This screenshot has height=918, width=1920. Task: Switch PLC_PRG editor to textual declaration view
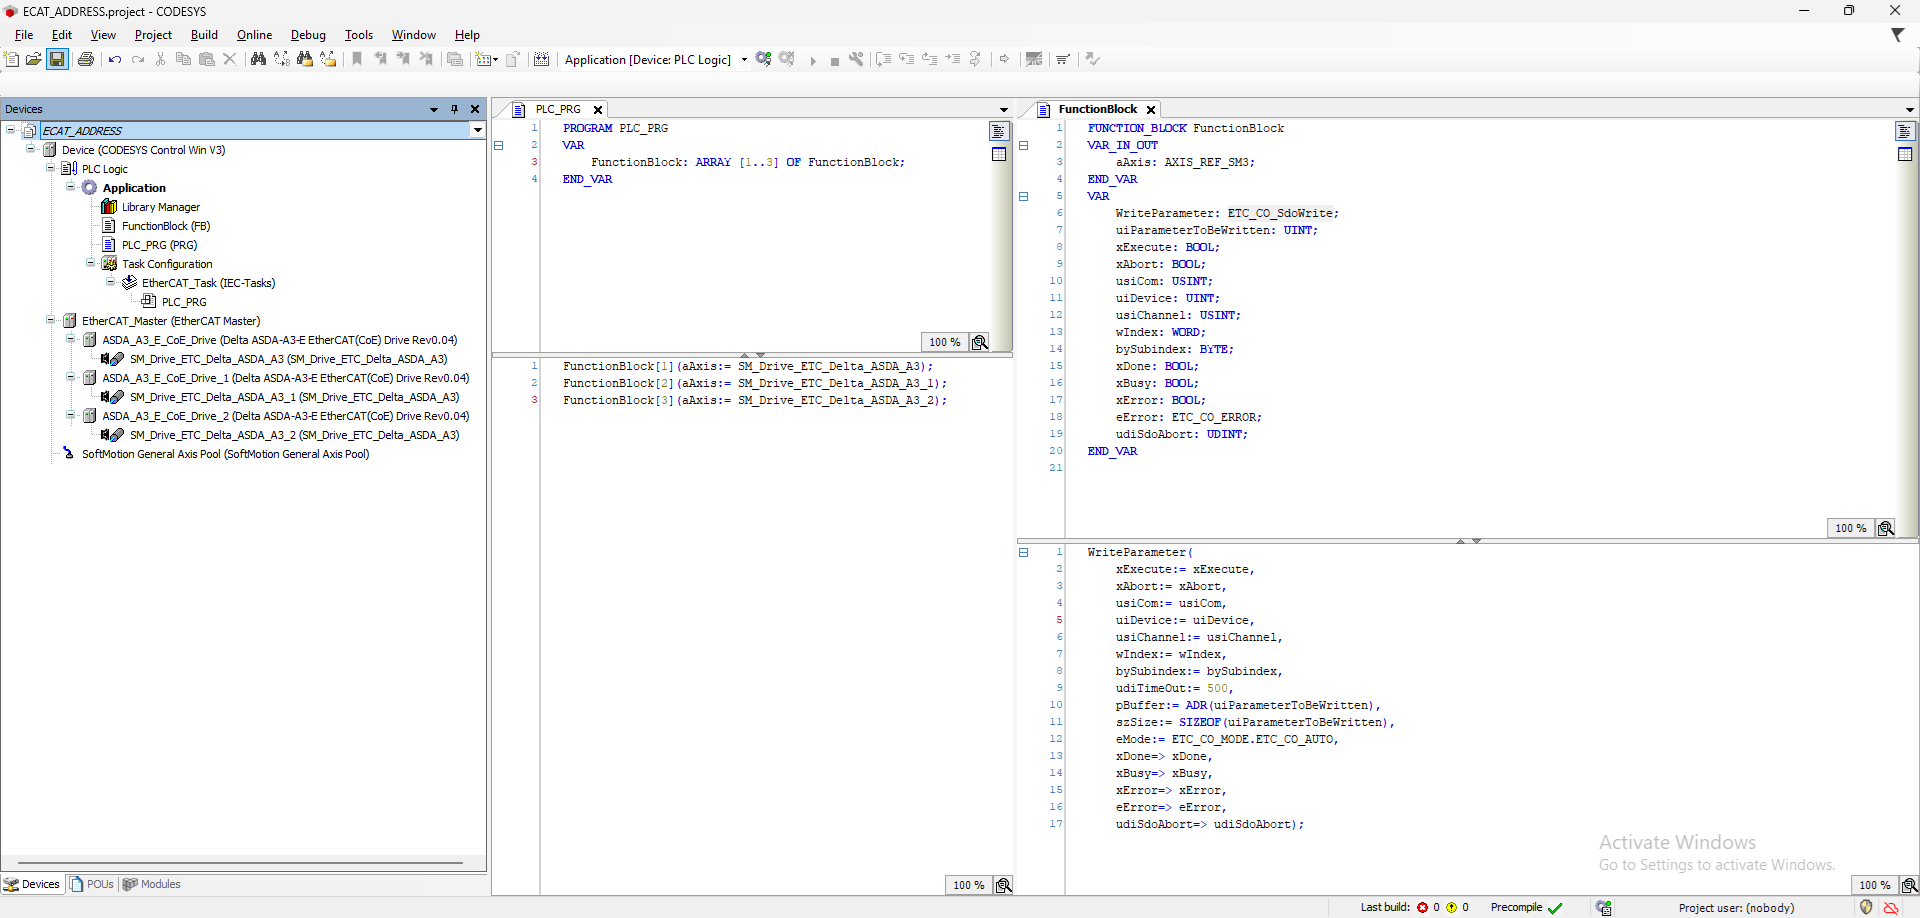pos(999,131)
